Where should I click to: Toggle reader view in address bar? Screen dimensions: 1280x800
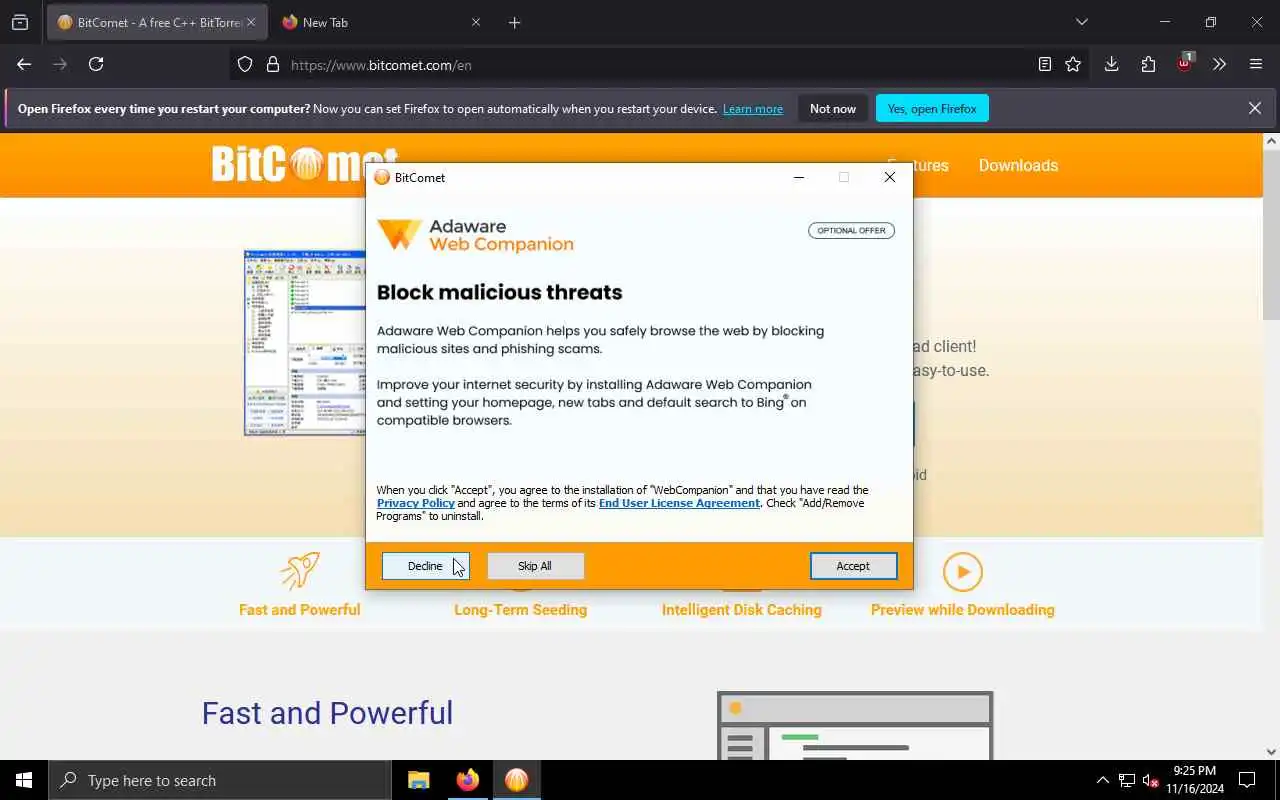1044,64
